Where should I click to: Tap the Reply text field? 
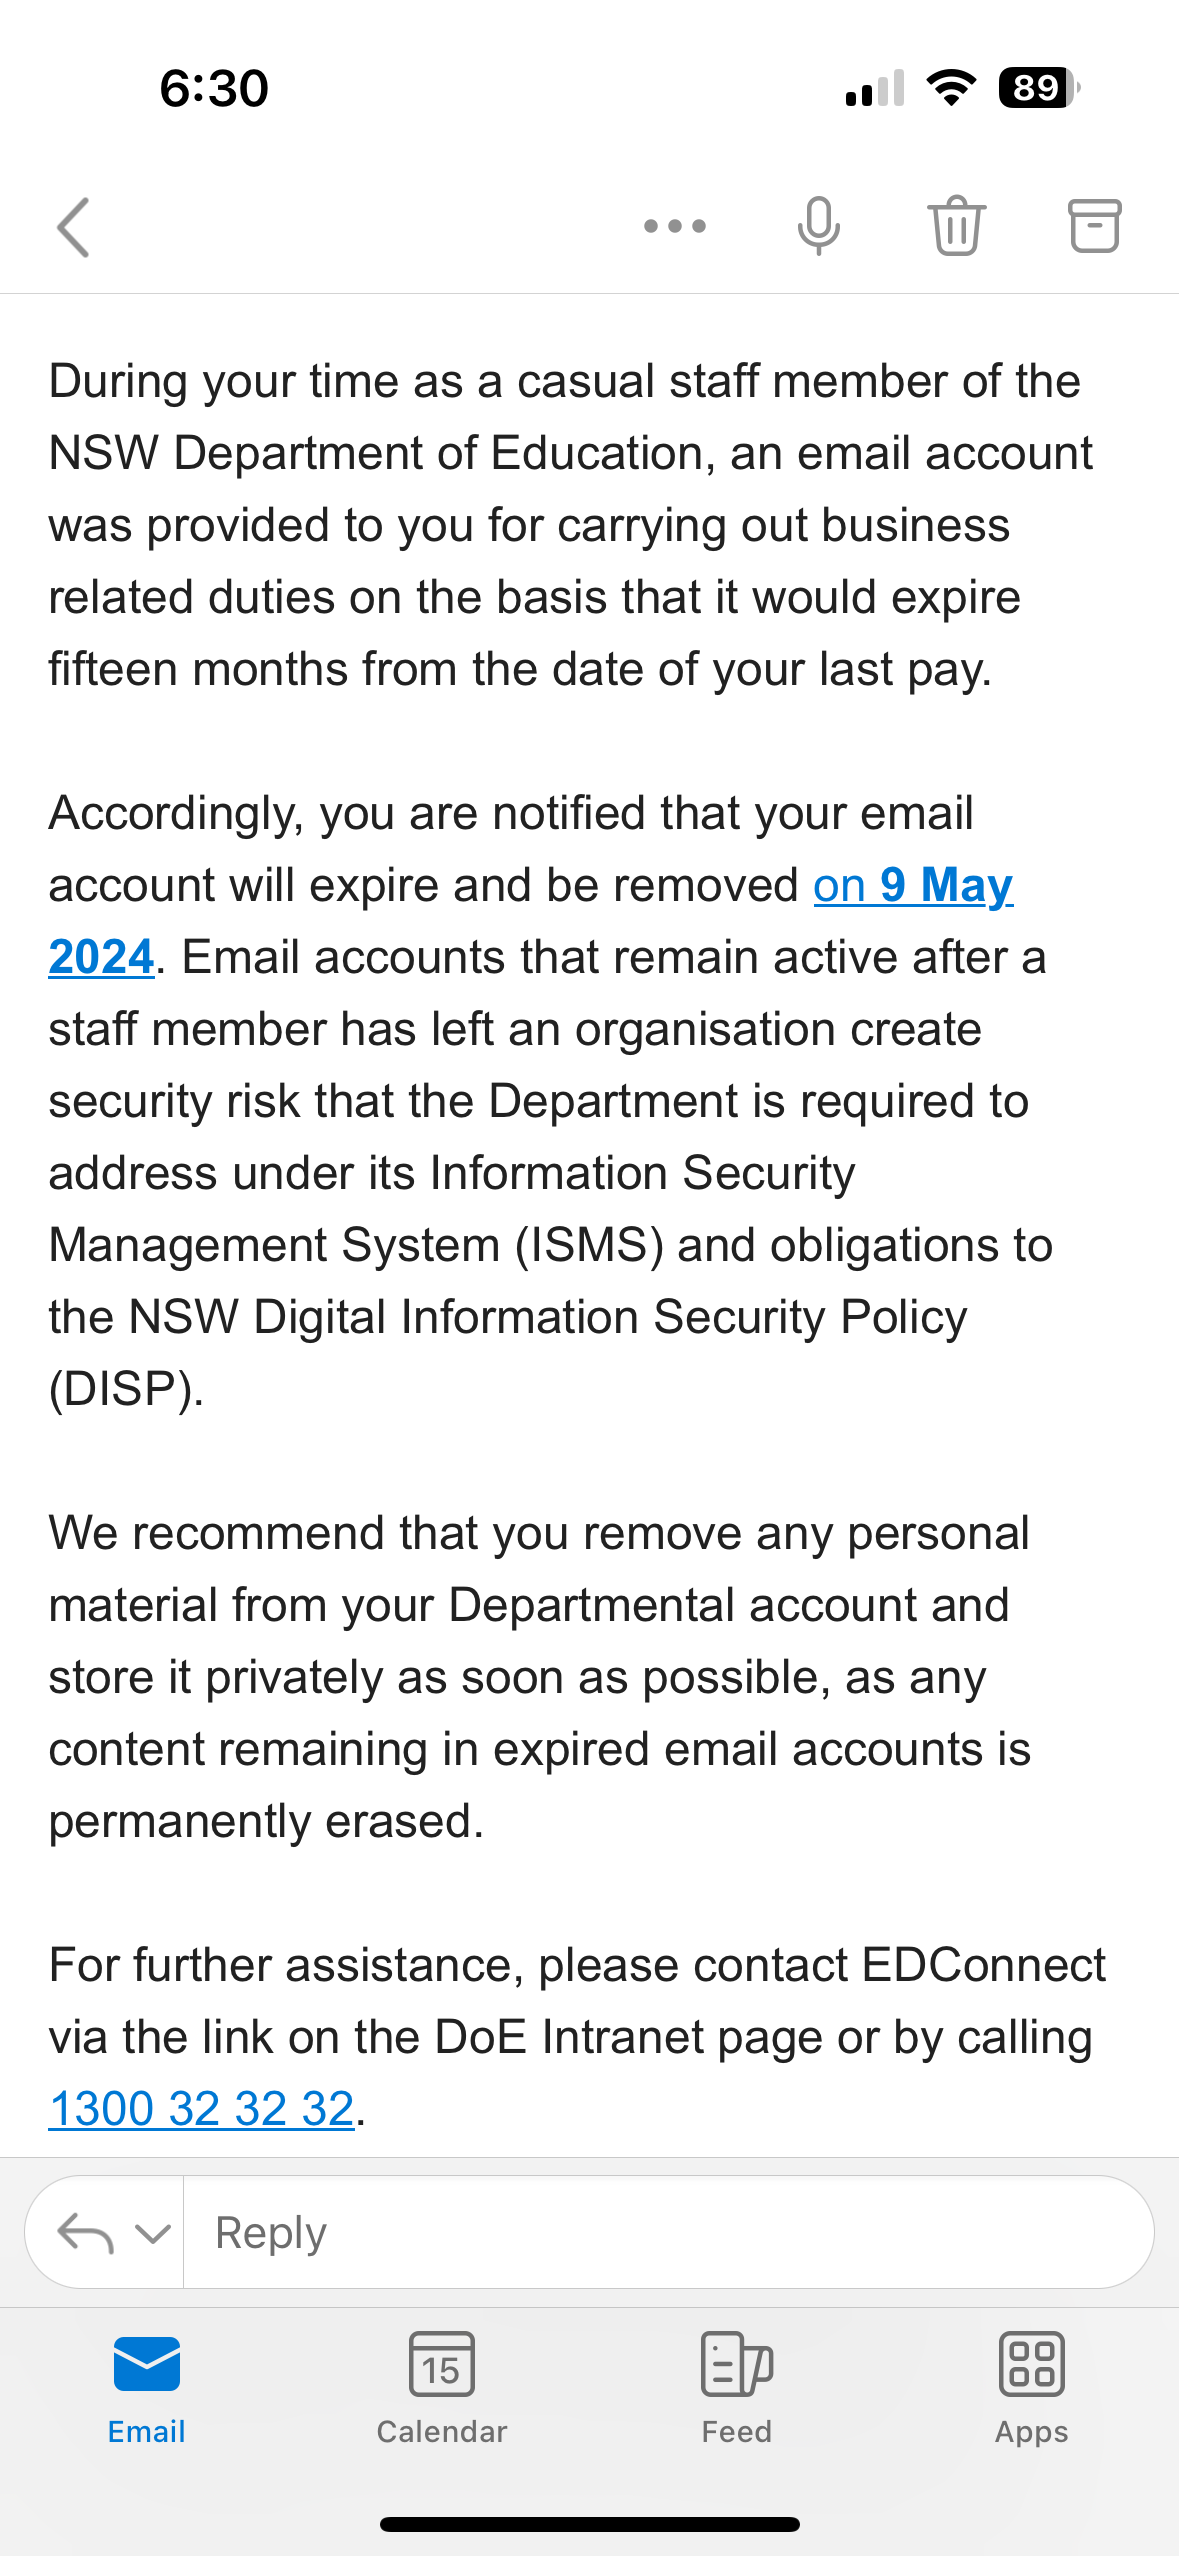pos(660,2233)
